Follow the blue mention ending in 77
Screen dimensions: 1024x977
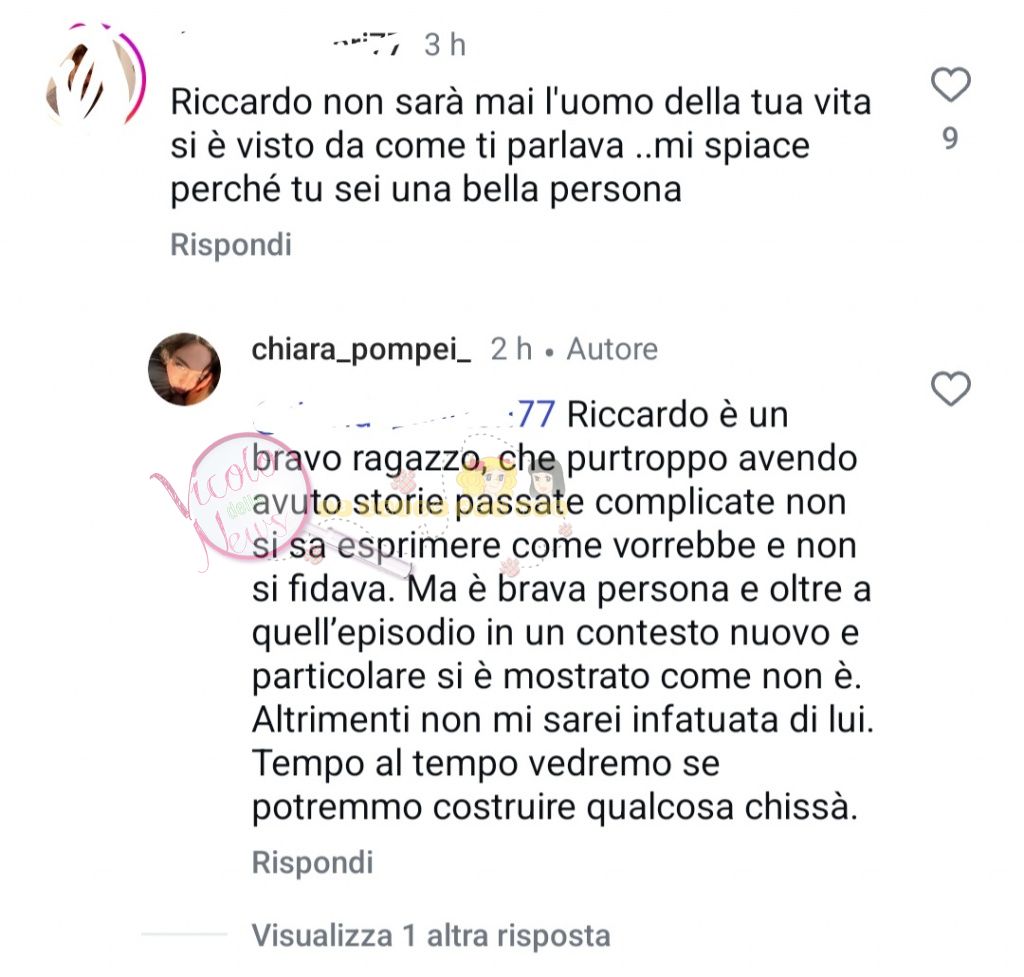(x=405, y=415)
